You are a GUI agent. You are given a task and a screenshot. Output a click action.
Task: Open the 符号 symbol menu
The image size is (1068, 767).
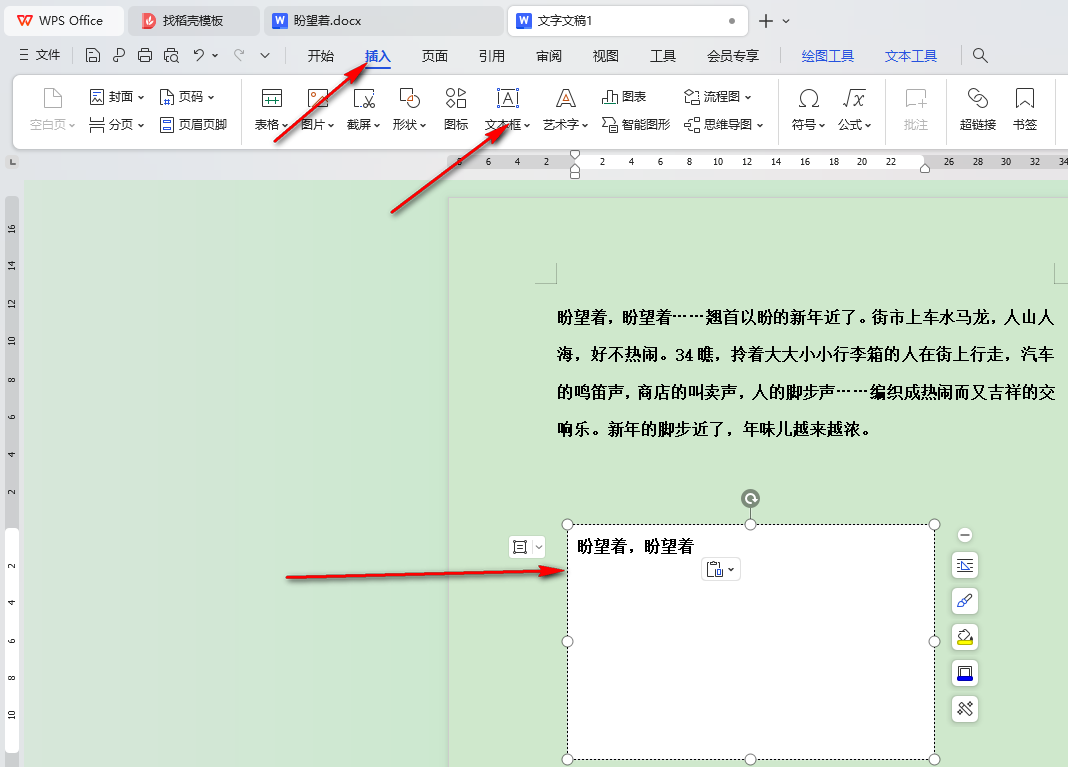coord(808,109)
